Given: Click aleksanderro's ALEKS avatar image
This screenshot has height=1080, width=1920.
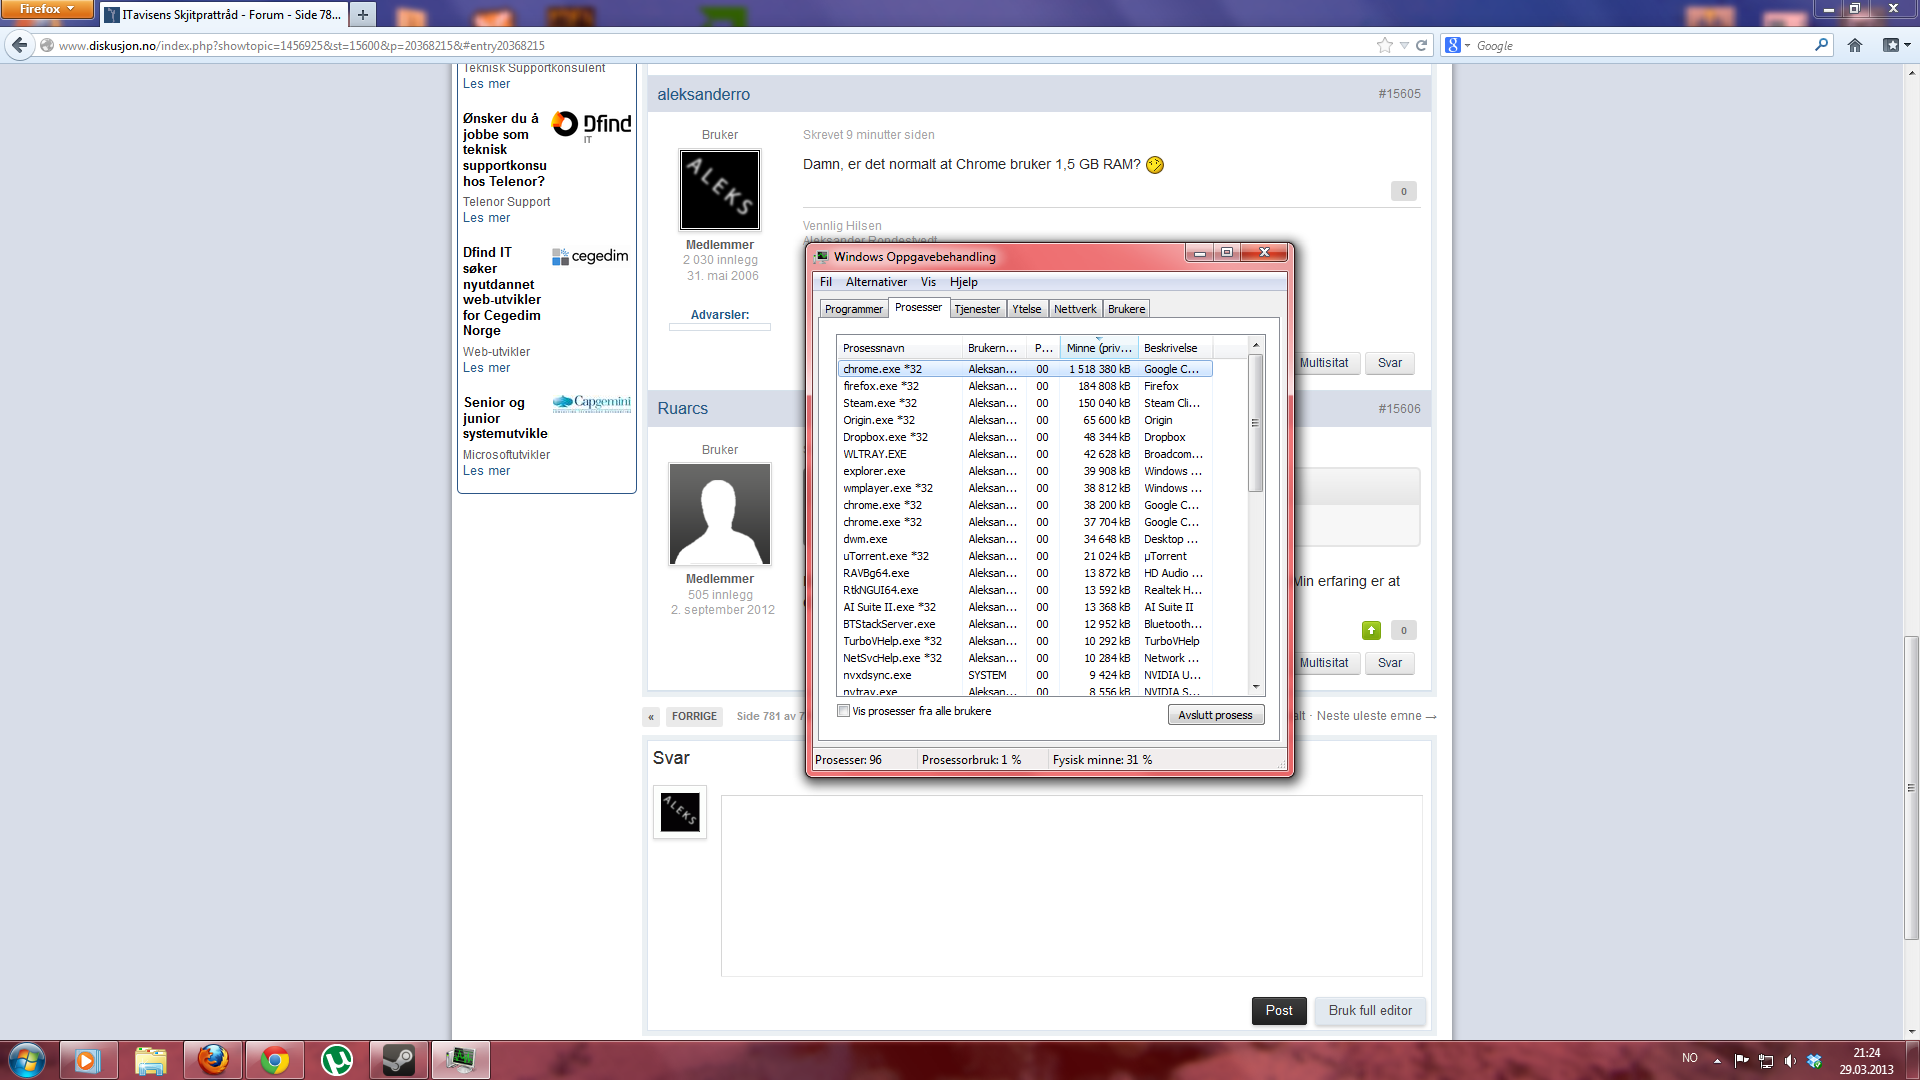Looking at the screenshot, I should [720, 190].
